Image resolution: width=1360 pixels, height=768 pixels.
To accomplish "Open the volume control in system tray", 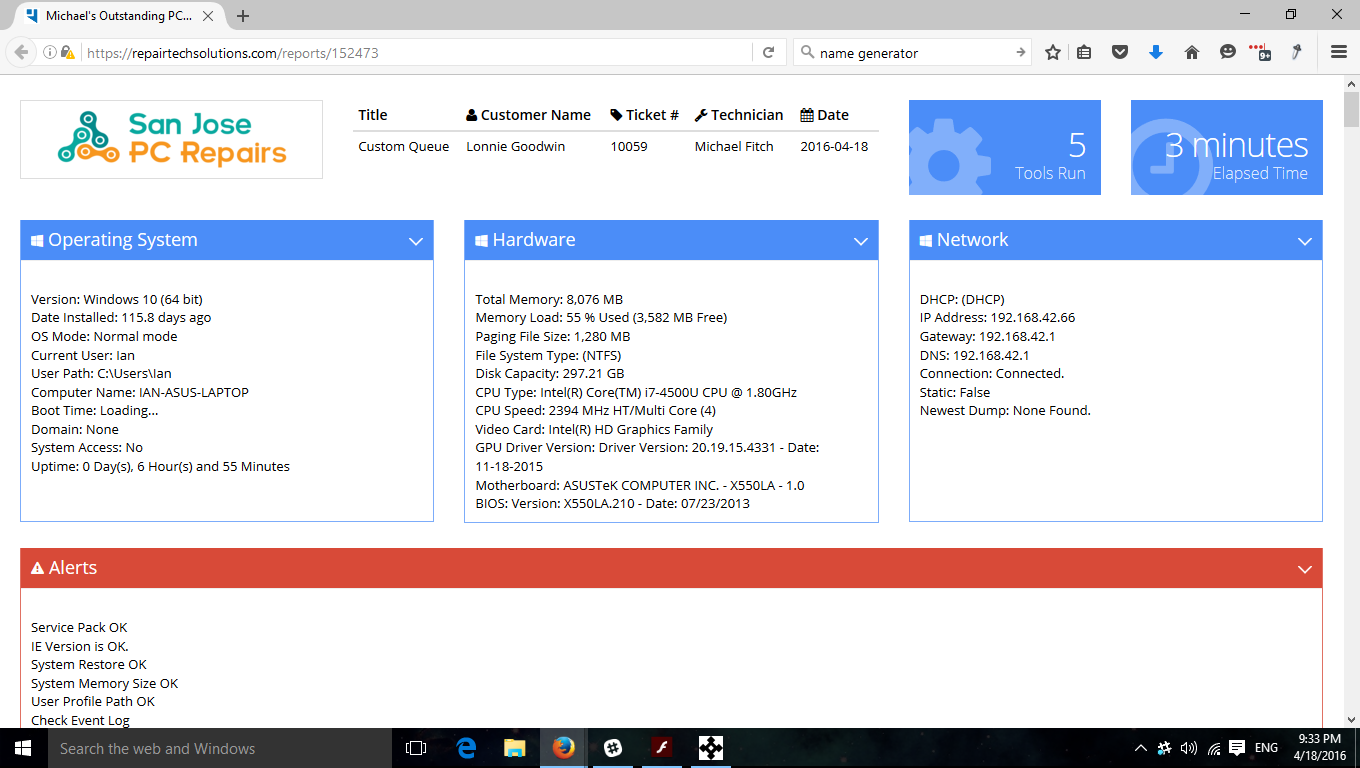I will pos(1189,748).
